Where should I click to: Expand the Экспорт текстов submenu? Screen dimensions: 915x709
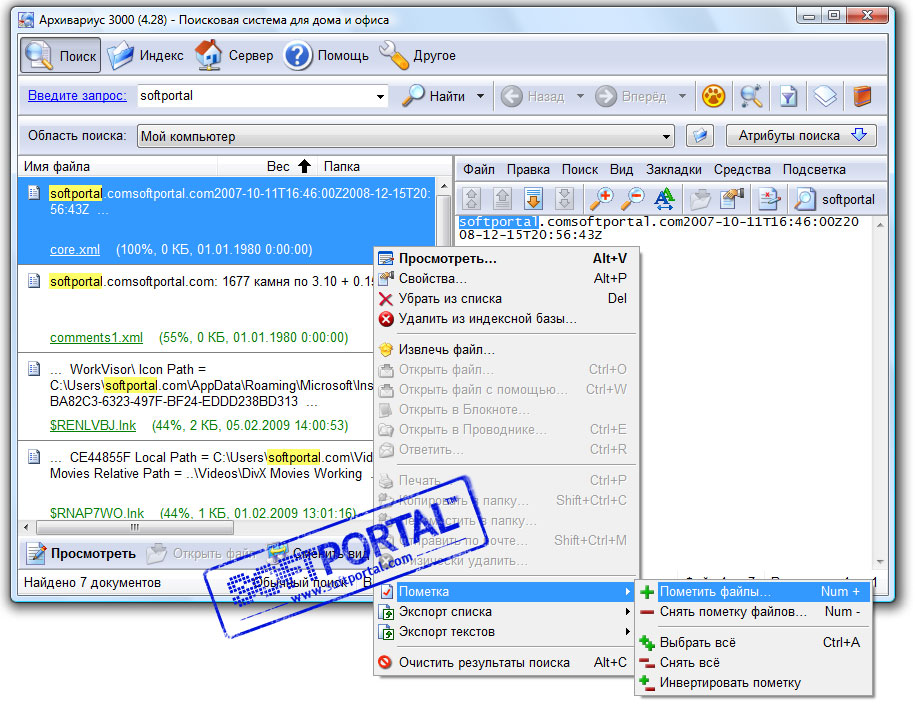(506, 631)
